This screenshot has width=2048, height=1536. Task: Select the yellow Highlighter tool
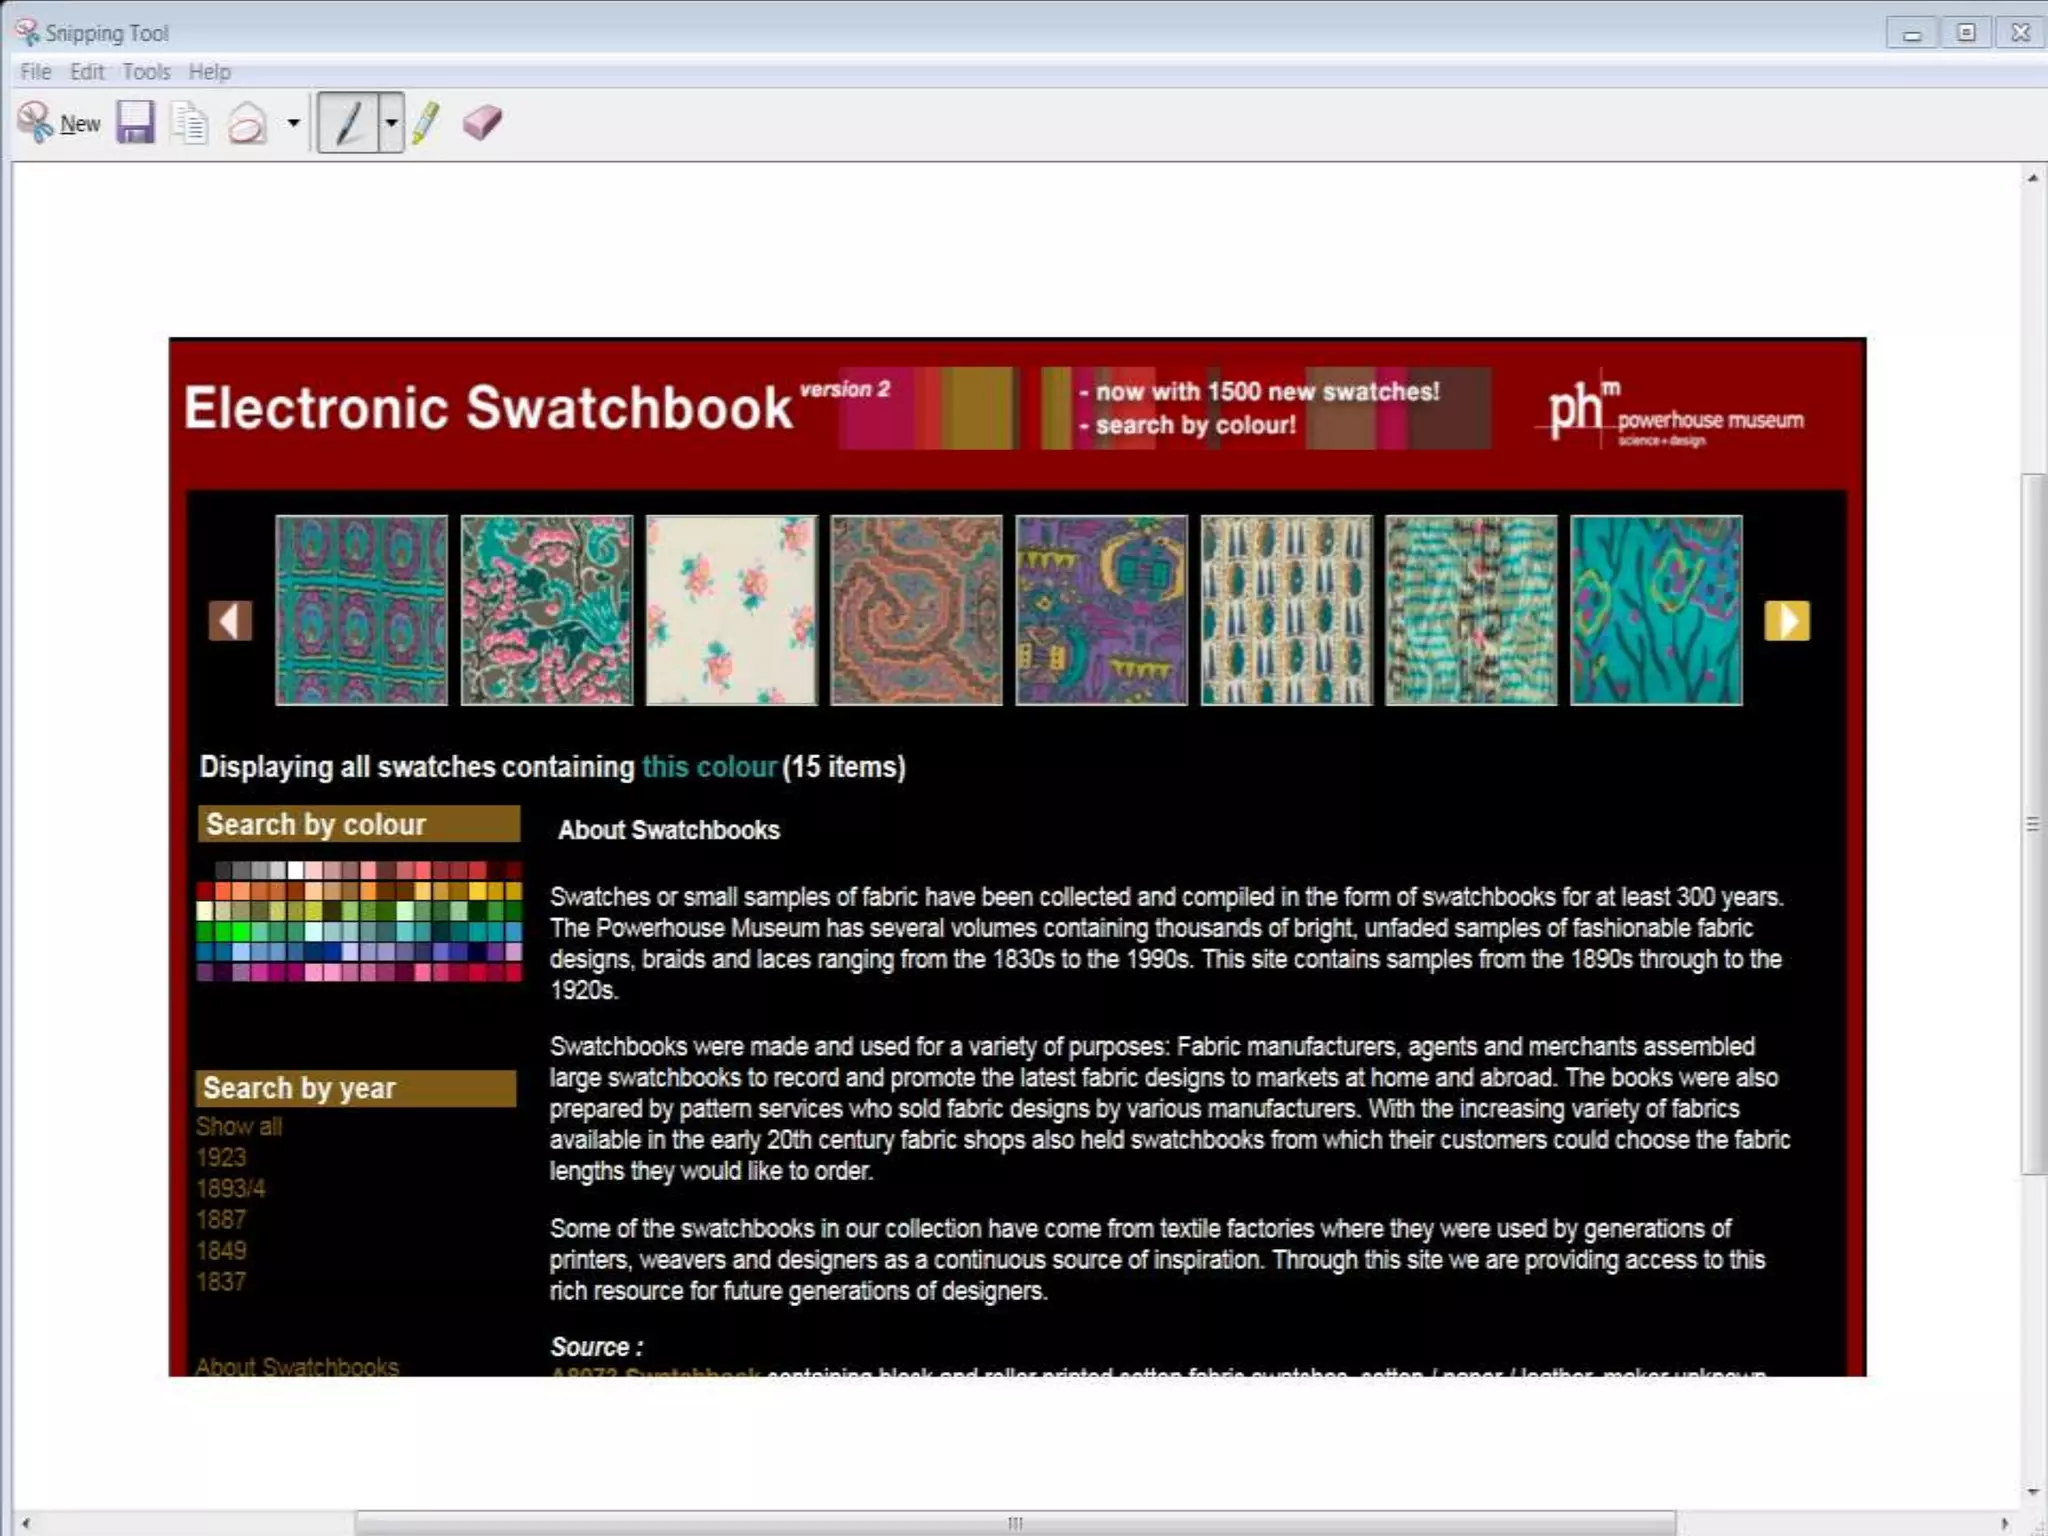click(426, 123)
